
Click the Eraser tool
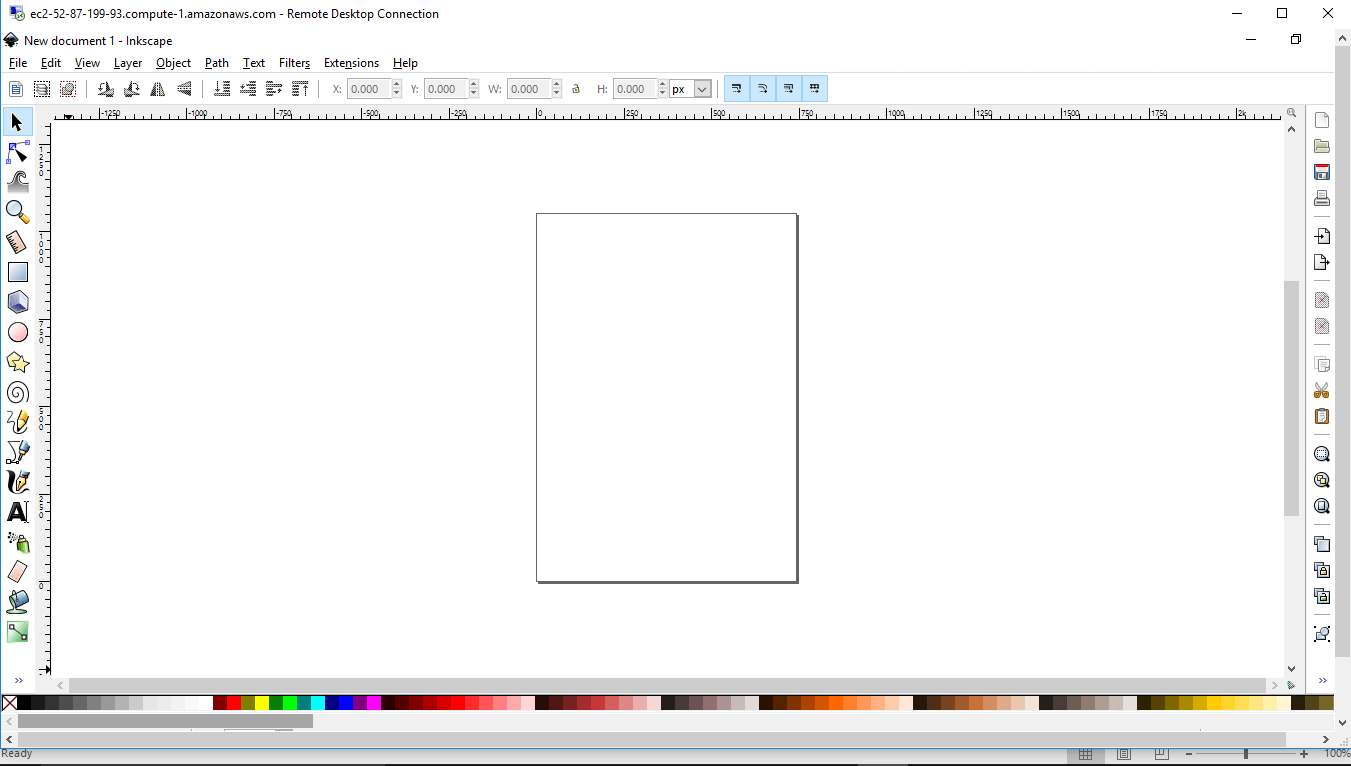tap(18, 572)
